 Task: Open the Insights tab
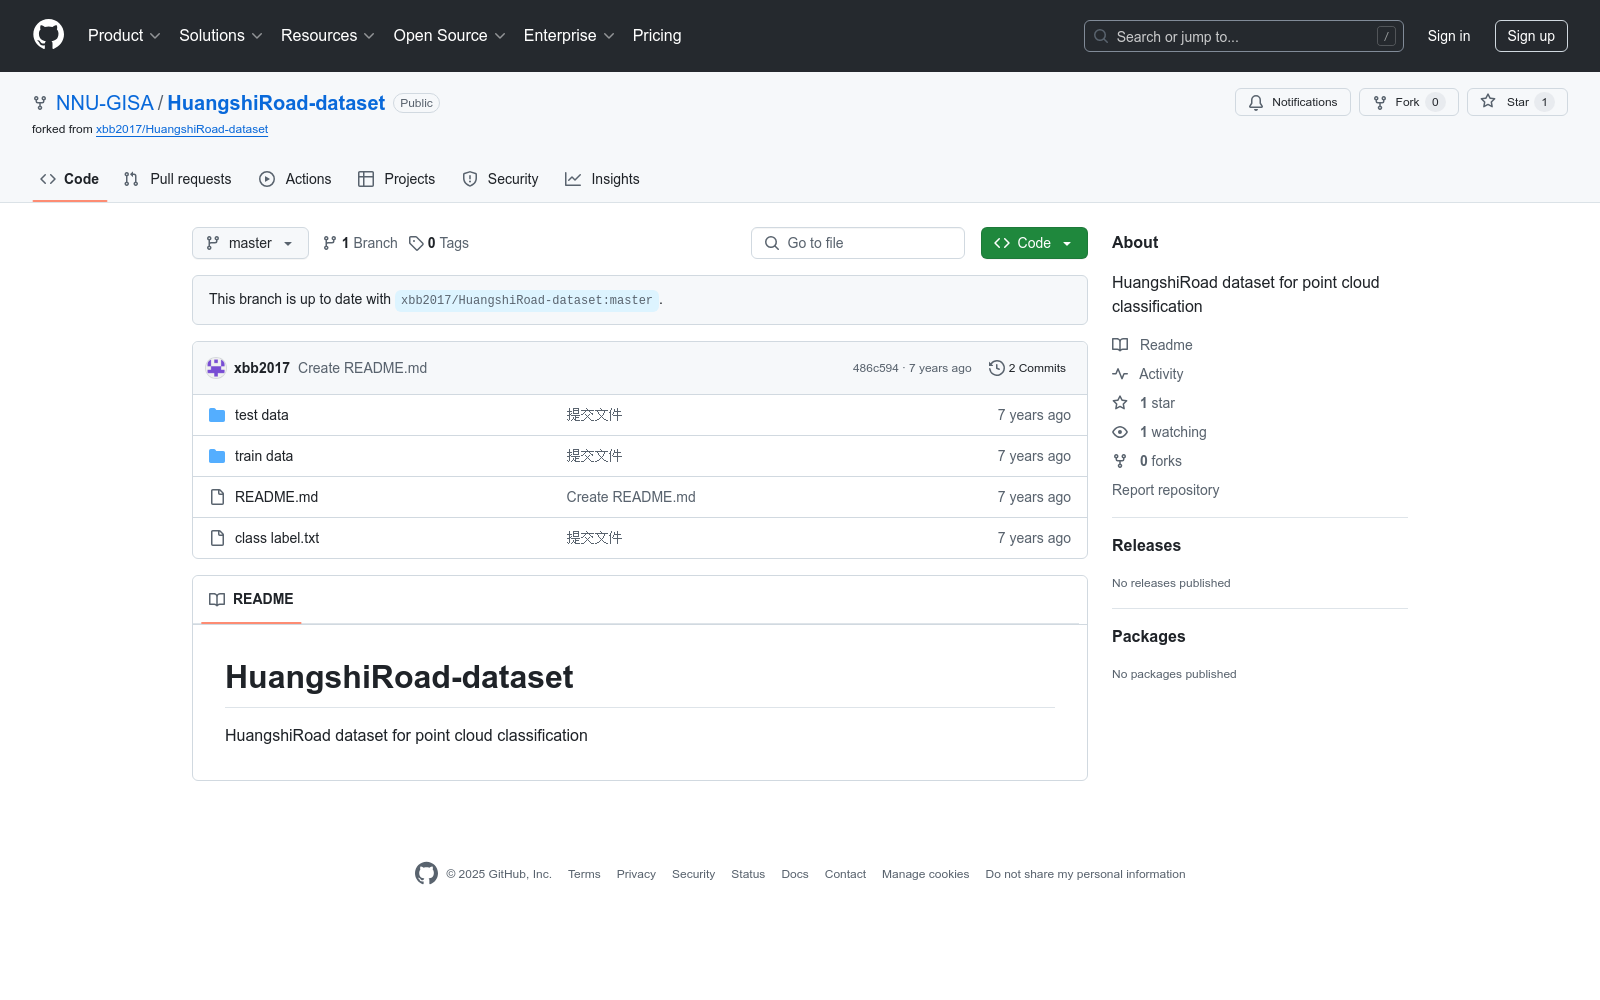click(x=602, y=179)
